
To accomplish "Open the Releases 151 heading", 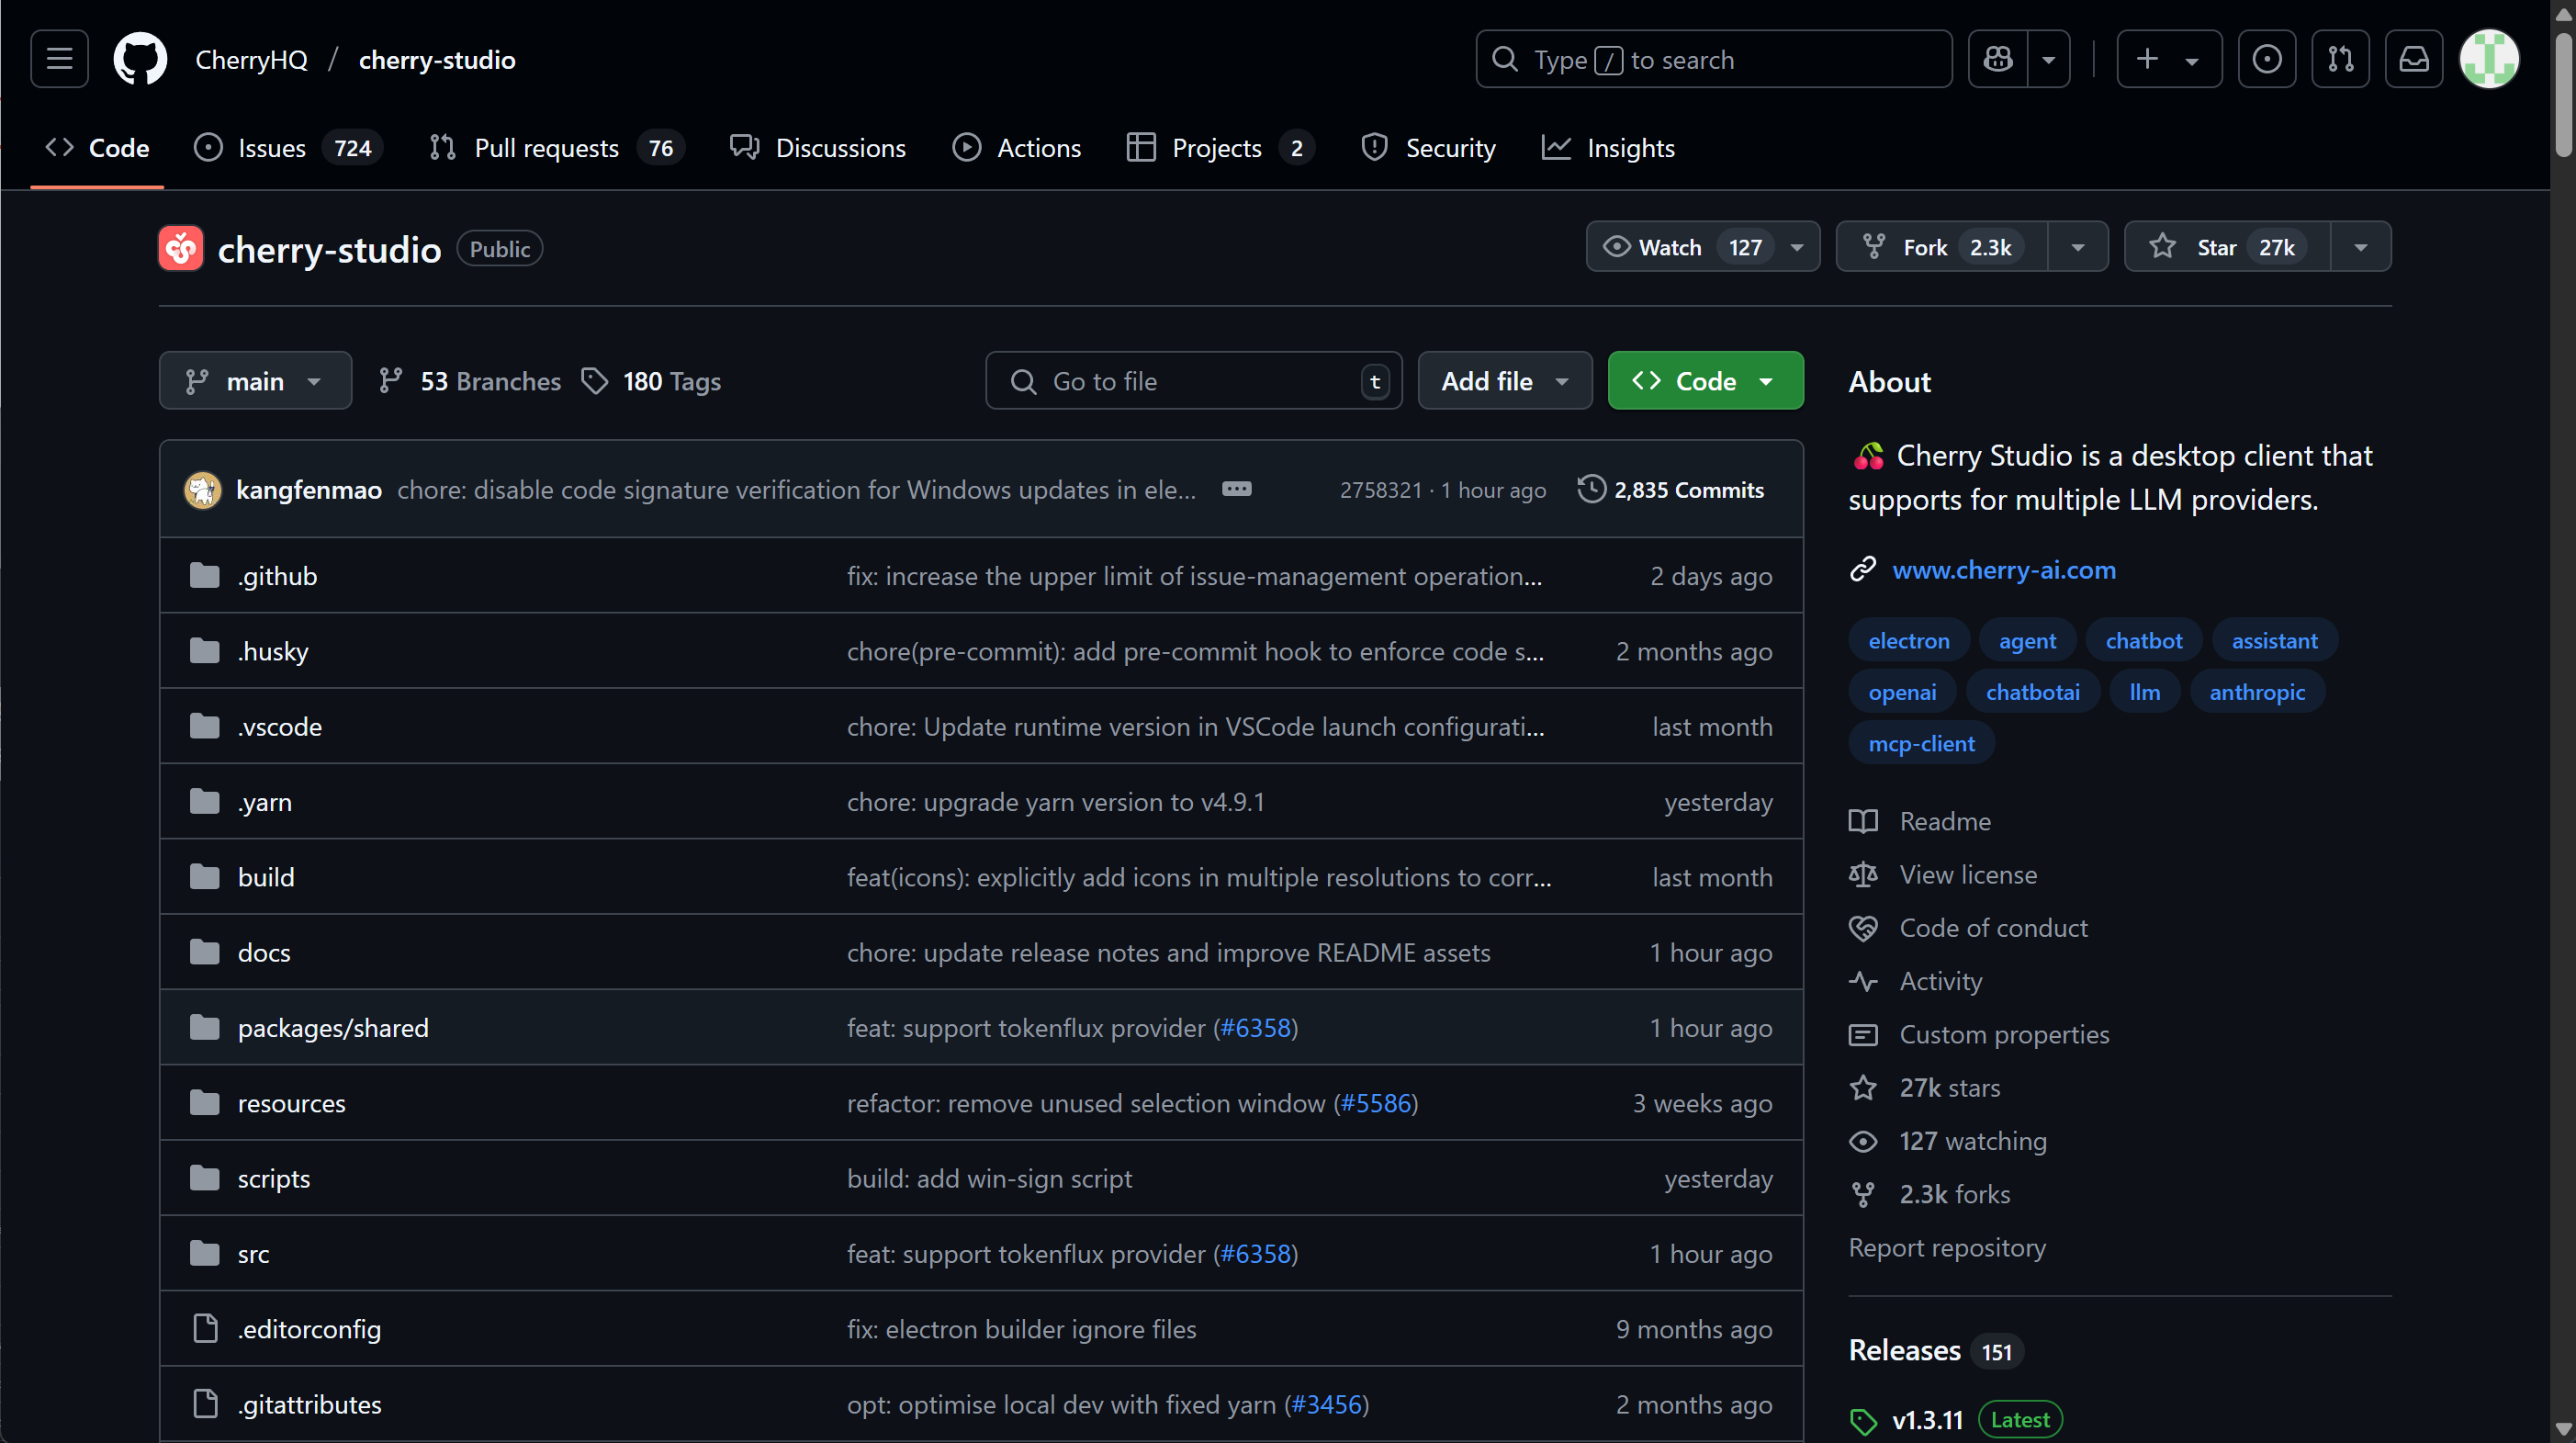I will (x=1936, y=1351).
